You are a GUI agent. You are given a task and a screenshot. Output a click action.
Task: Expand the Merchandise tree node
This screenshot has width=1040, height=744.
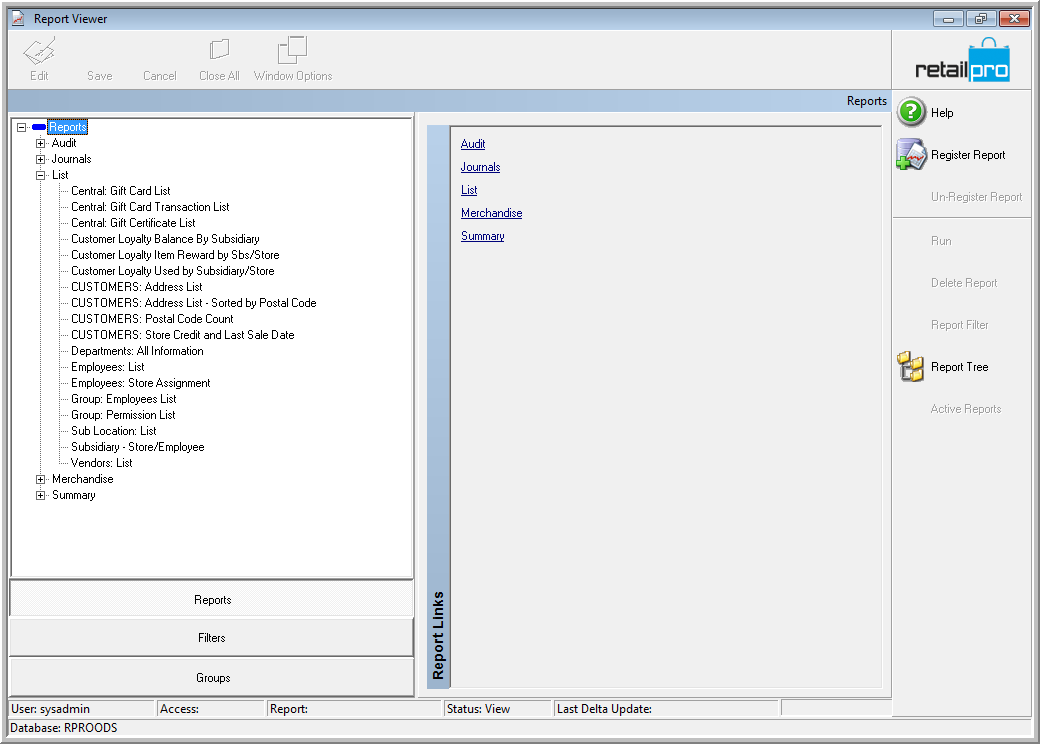40,479
